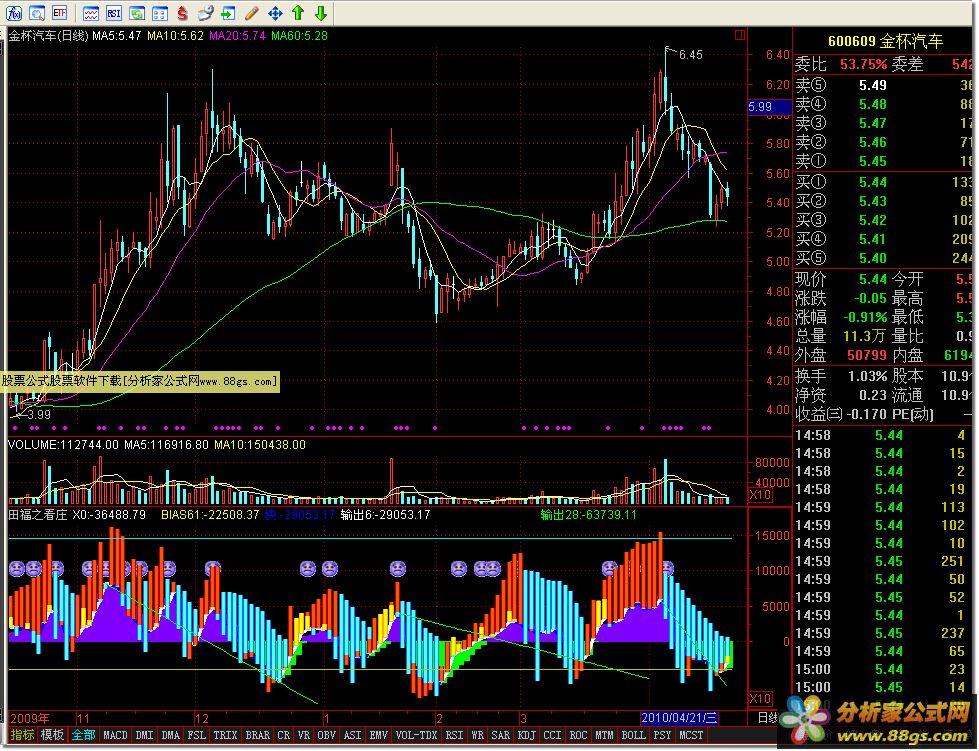Click the 现价 5.44 current price row

click(x=841, y=279)
